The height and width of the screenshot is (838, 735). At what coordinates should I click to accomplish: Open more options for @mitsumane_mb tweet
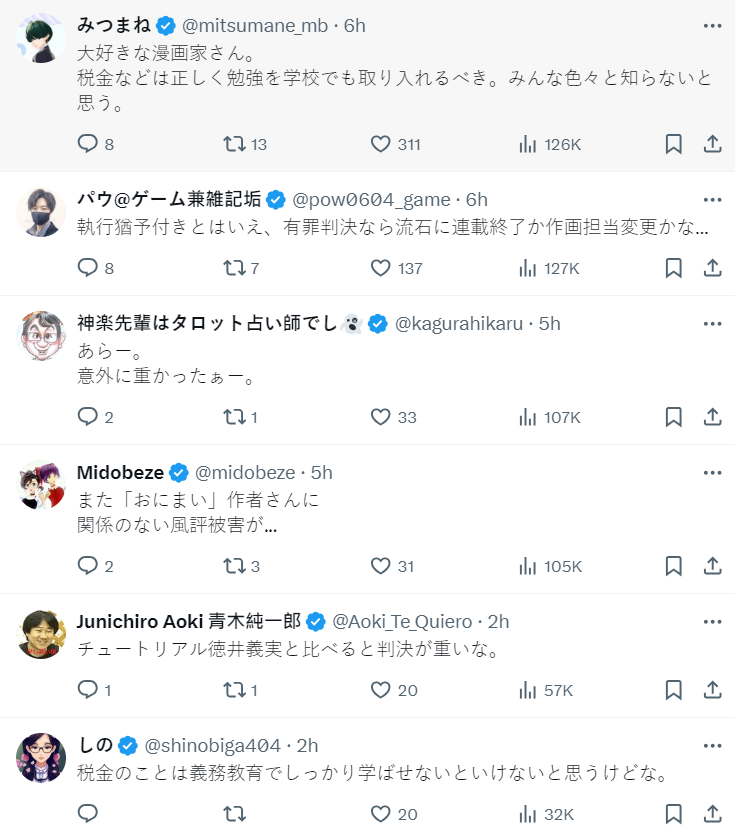click(712, 26)
